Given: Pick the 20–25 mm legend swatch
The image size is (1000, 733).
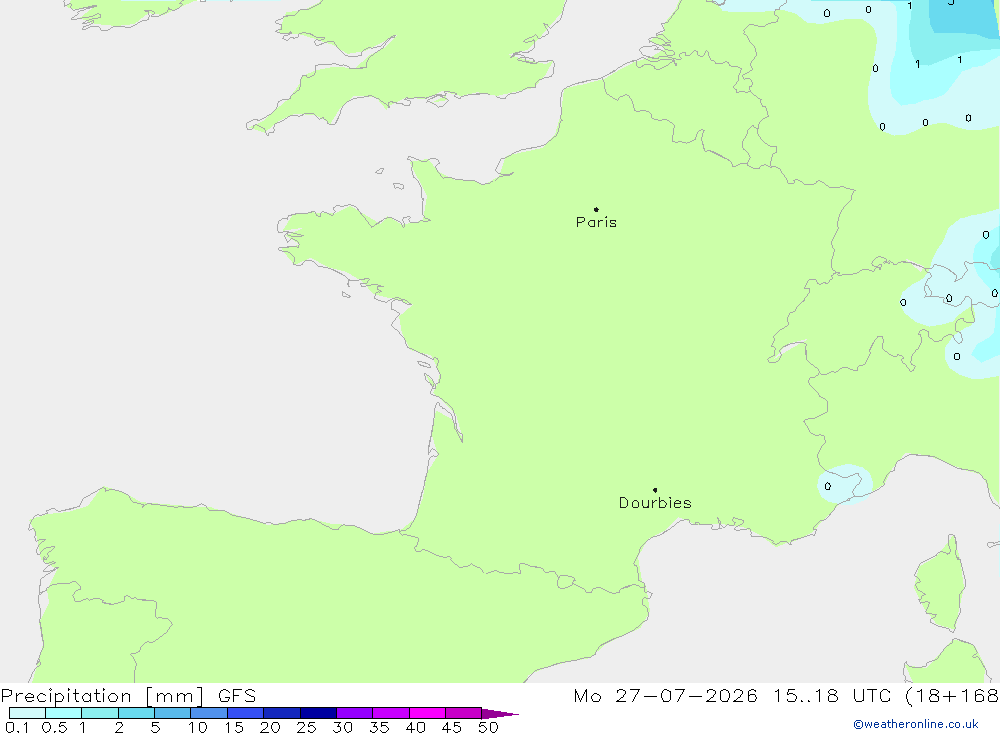Looking at the screenshot, I should (x=281, y=713).
